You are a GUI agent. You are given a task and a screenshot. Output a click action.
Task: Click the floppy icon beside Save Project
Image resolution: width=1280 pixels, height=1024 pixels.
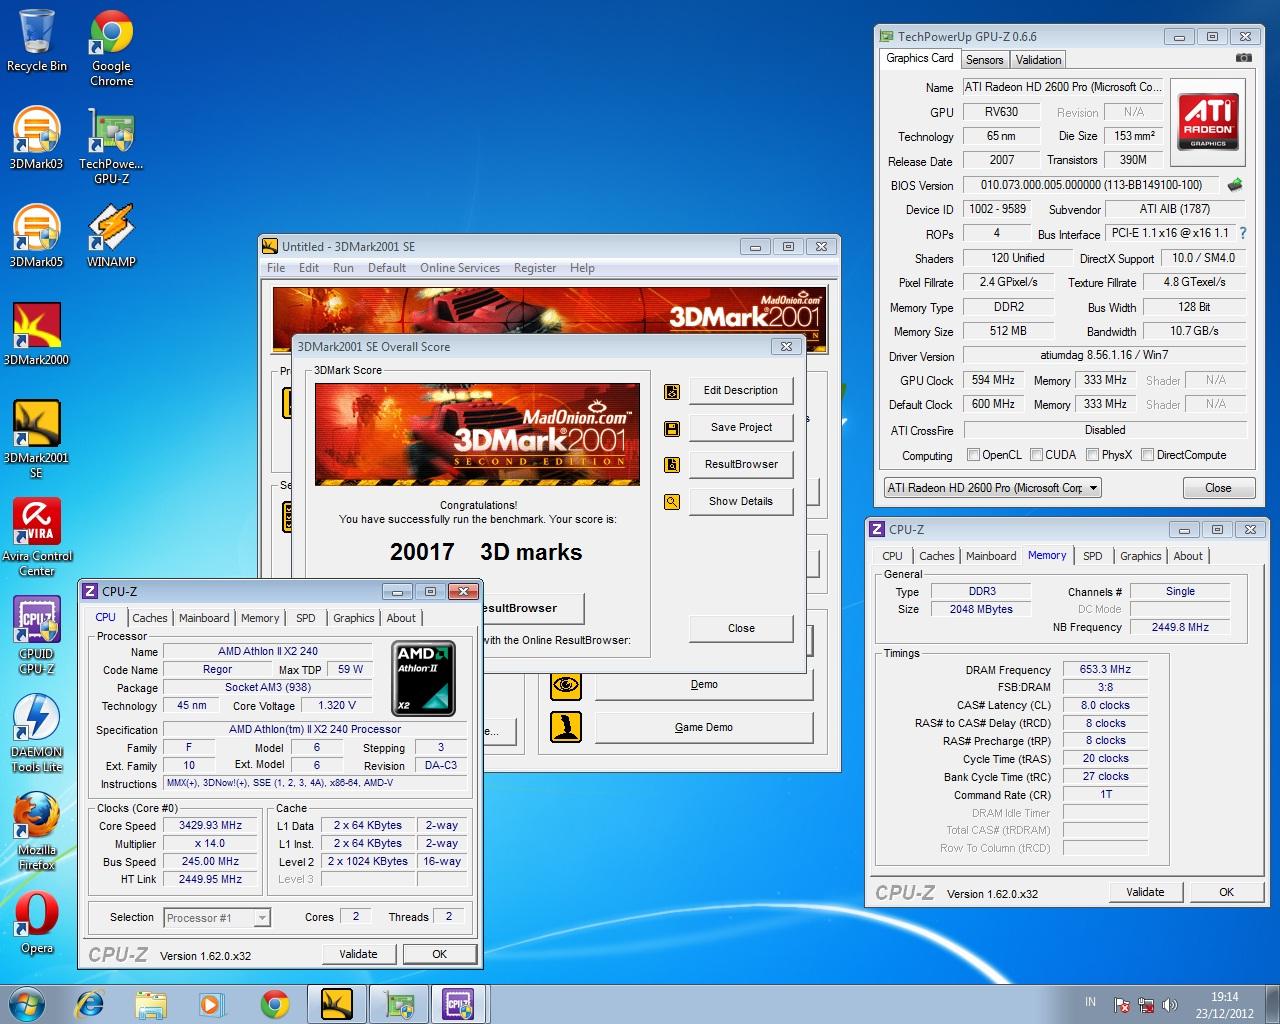(x=672, y=428)
